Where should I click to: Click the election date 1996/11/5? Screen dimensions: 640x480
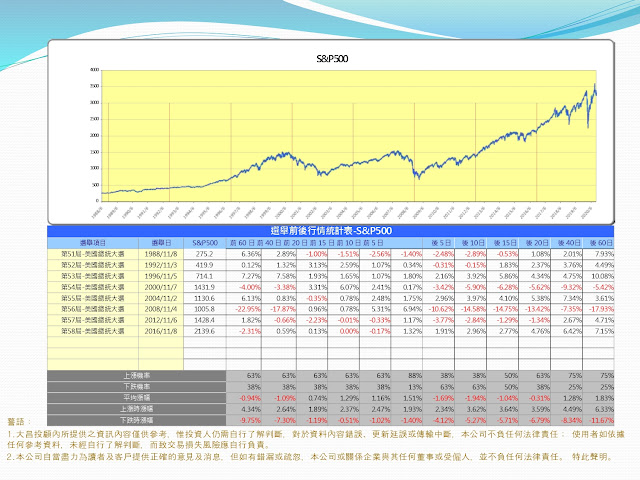(x=161, y=276)
